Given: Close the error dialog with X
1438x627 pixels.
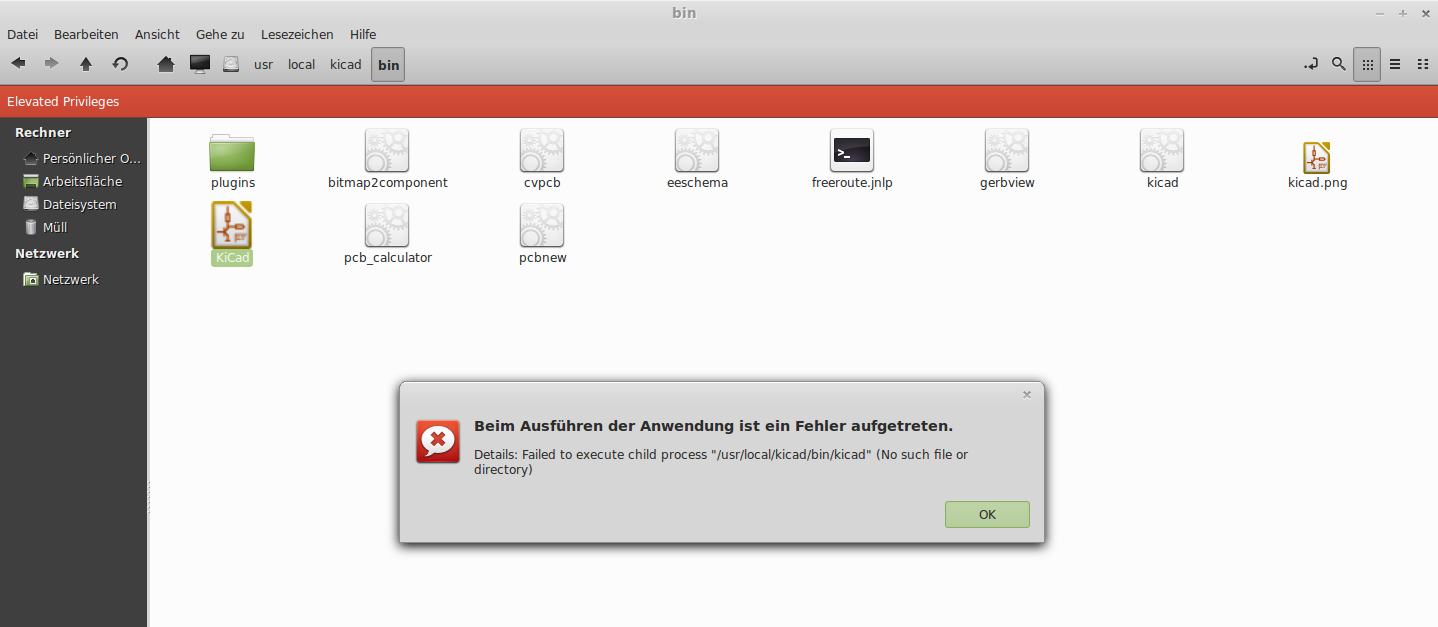Looking at the screenshot, I should (x=1027, y=395).
